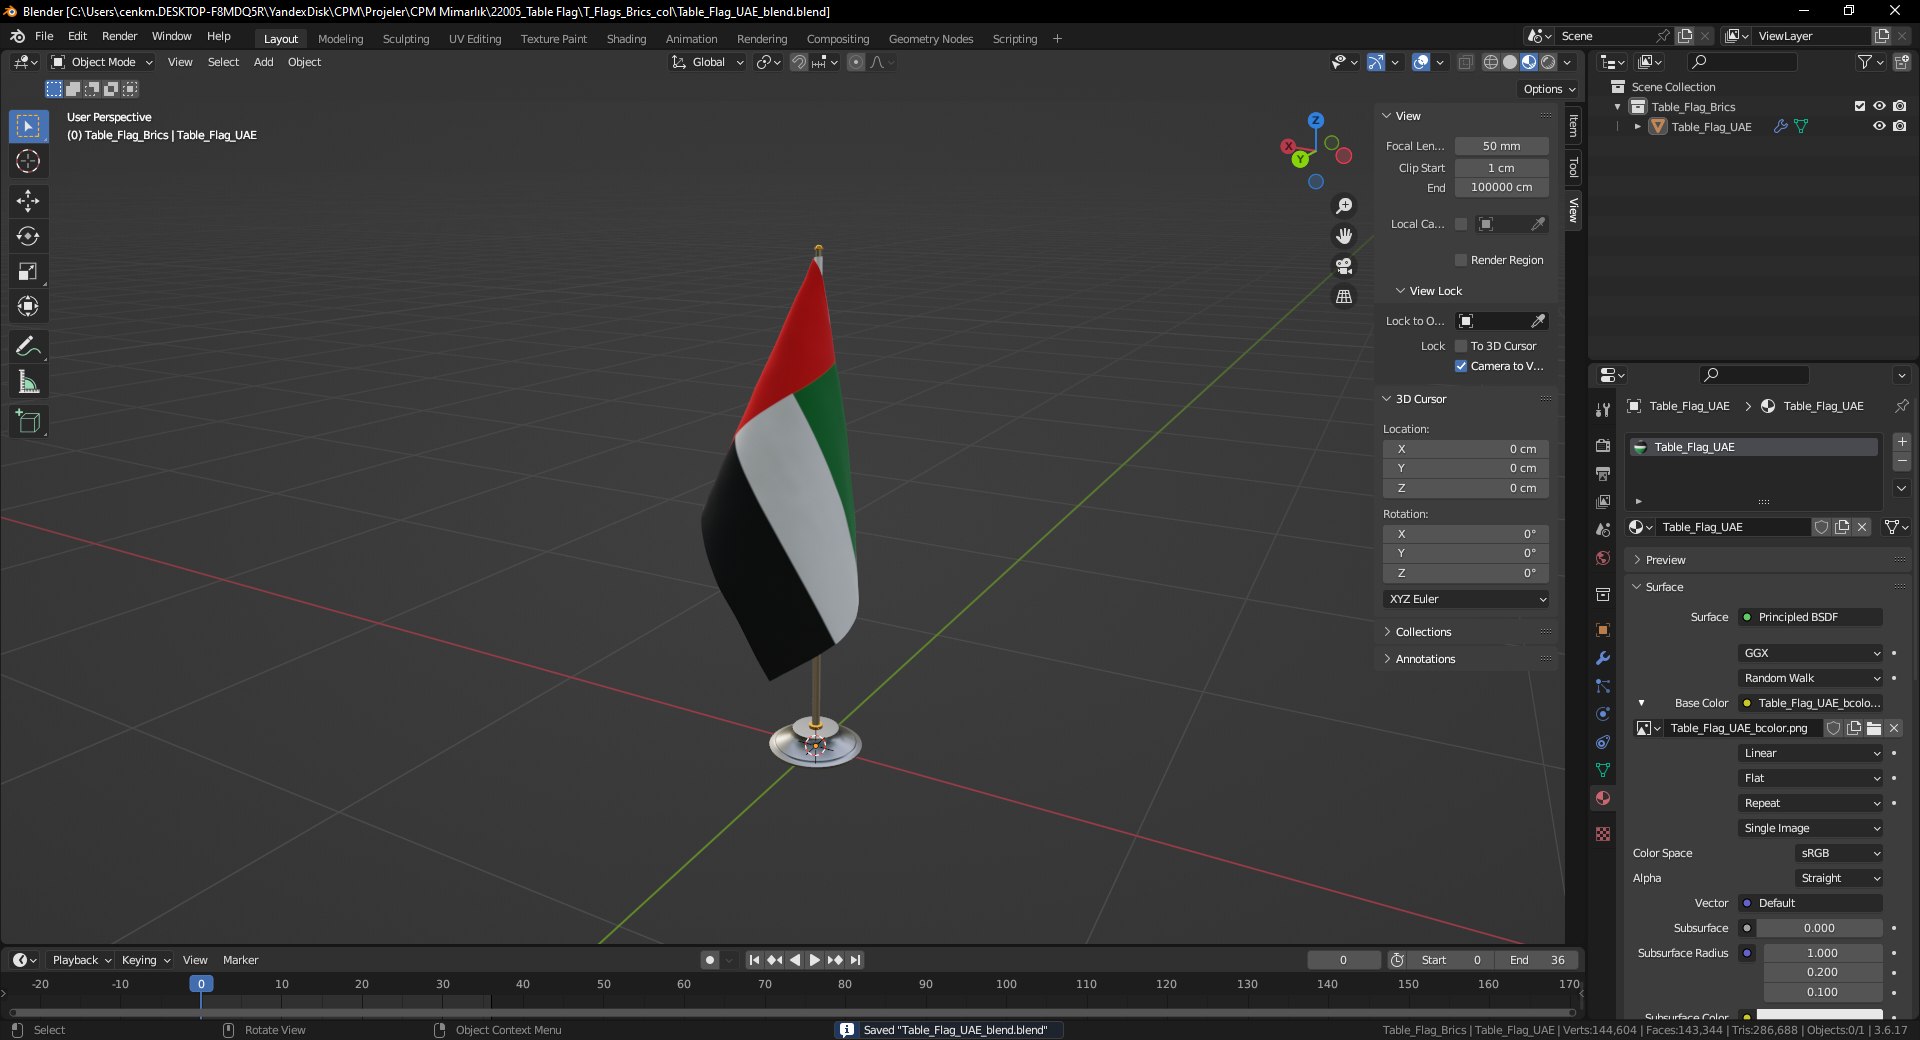This screenshot has width=1920, height=1040.
Task: Click the Zoom viewport icon
Action: pyautogui.click(x=1344, y=206)
